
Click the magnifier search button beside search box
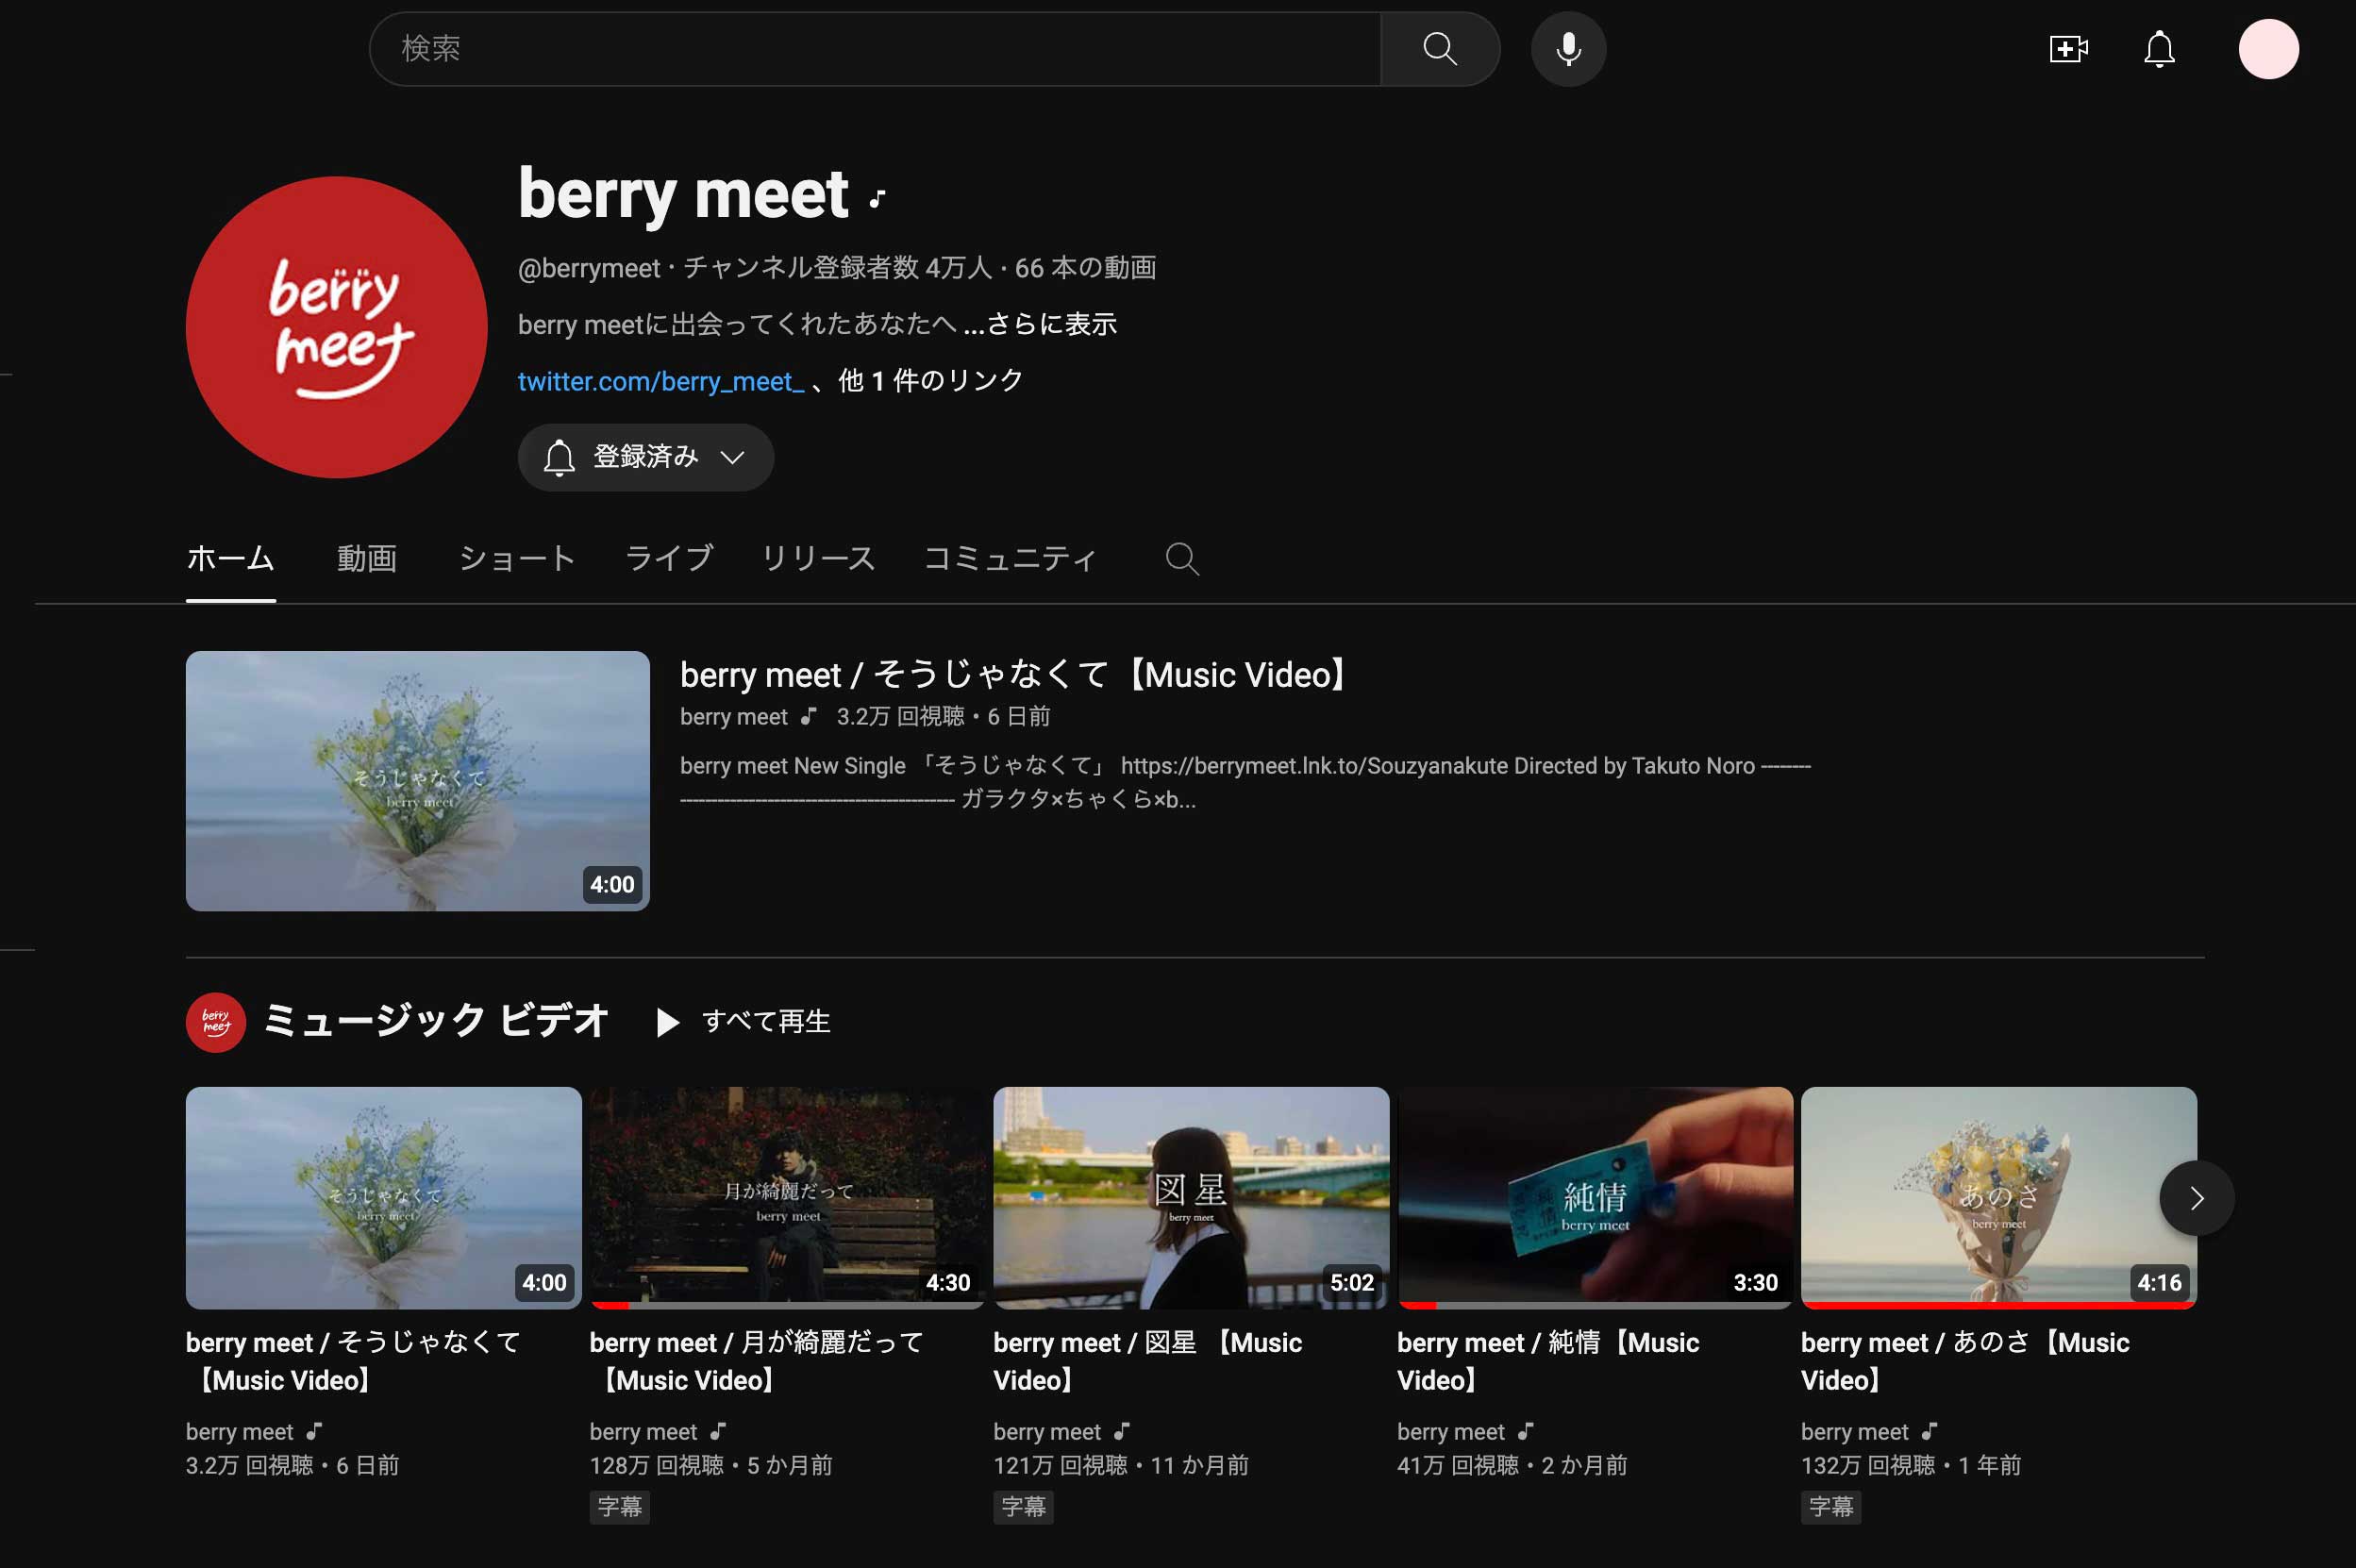(x=1439, y=49)
